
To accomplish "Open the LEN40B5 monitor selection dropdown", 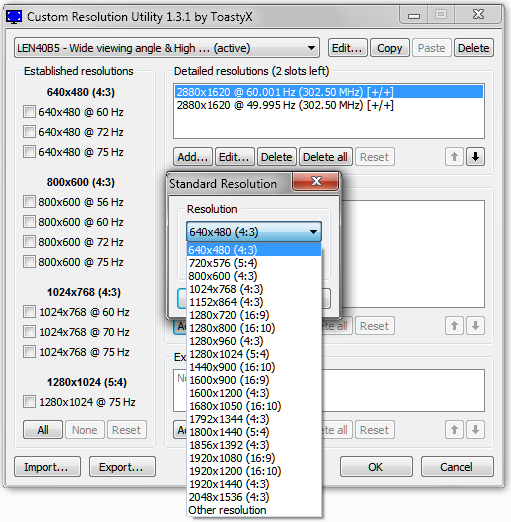I will tap(167, 48).
